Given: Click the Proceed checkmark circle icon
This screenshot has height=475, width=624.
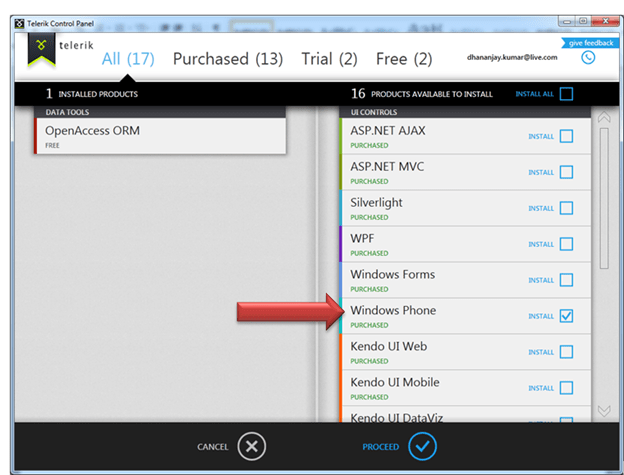Looking at the screenshot, I should [423, 446].
